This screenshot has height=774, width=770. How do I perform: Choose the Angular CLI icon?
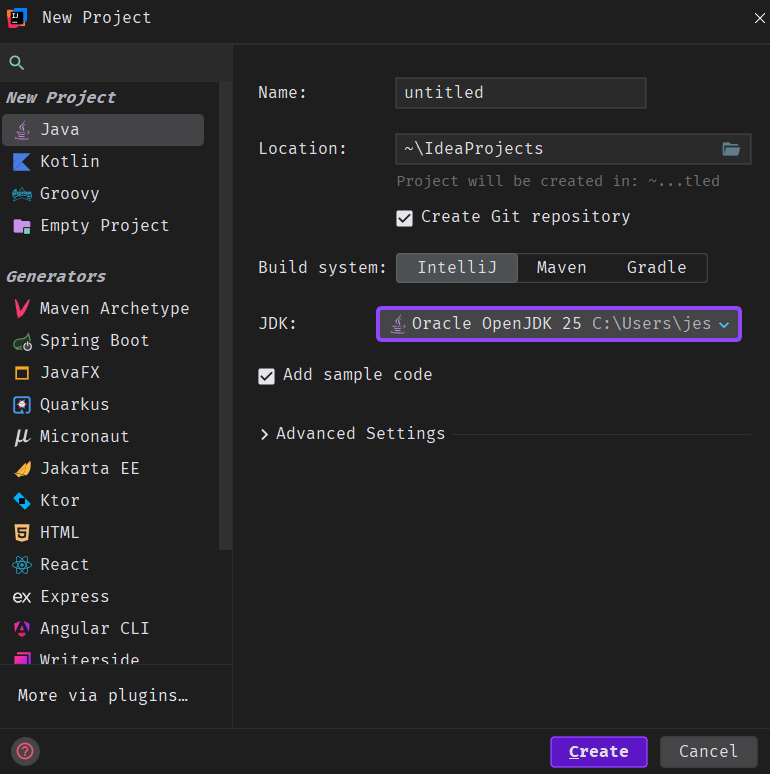[22, 628]
